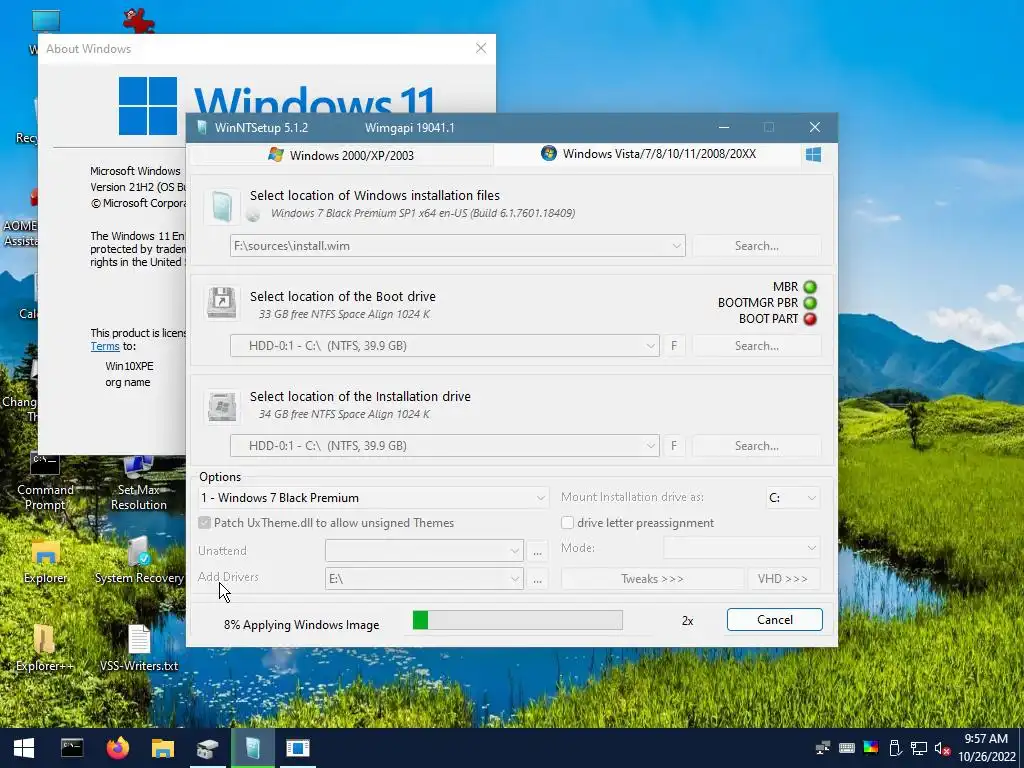
Task: Close the About Windows dialog
Action: (x=481, y=48)
